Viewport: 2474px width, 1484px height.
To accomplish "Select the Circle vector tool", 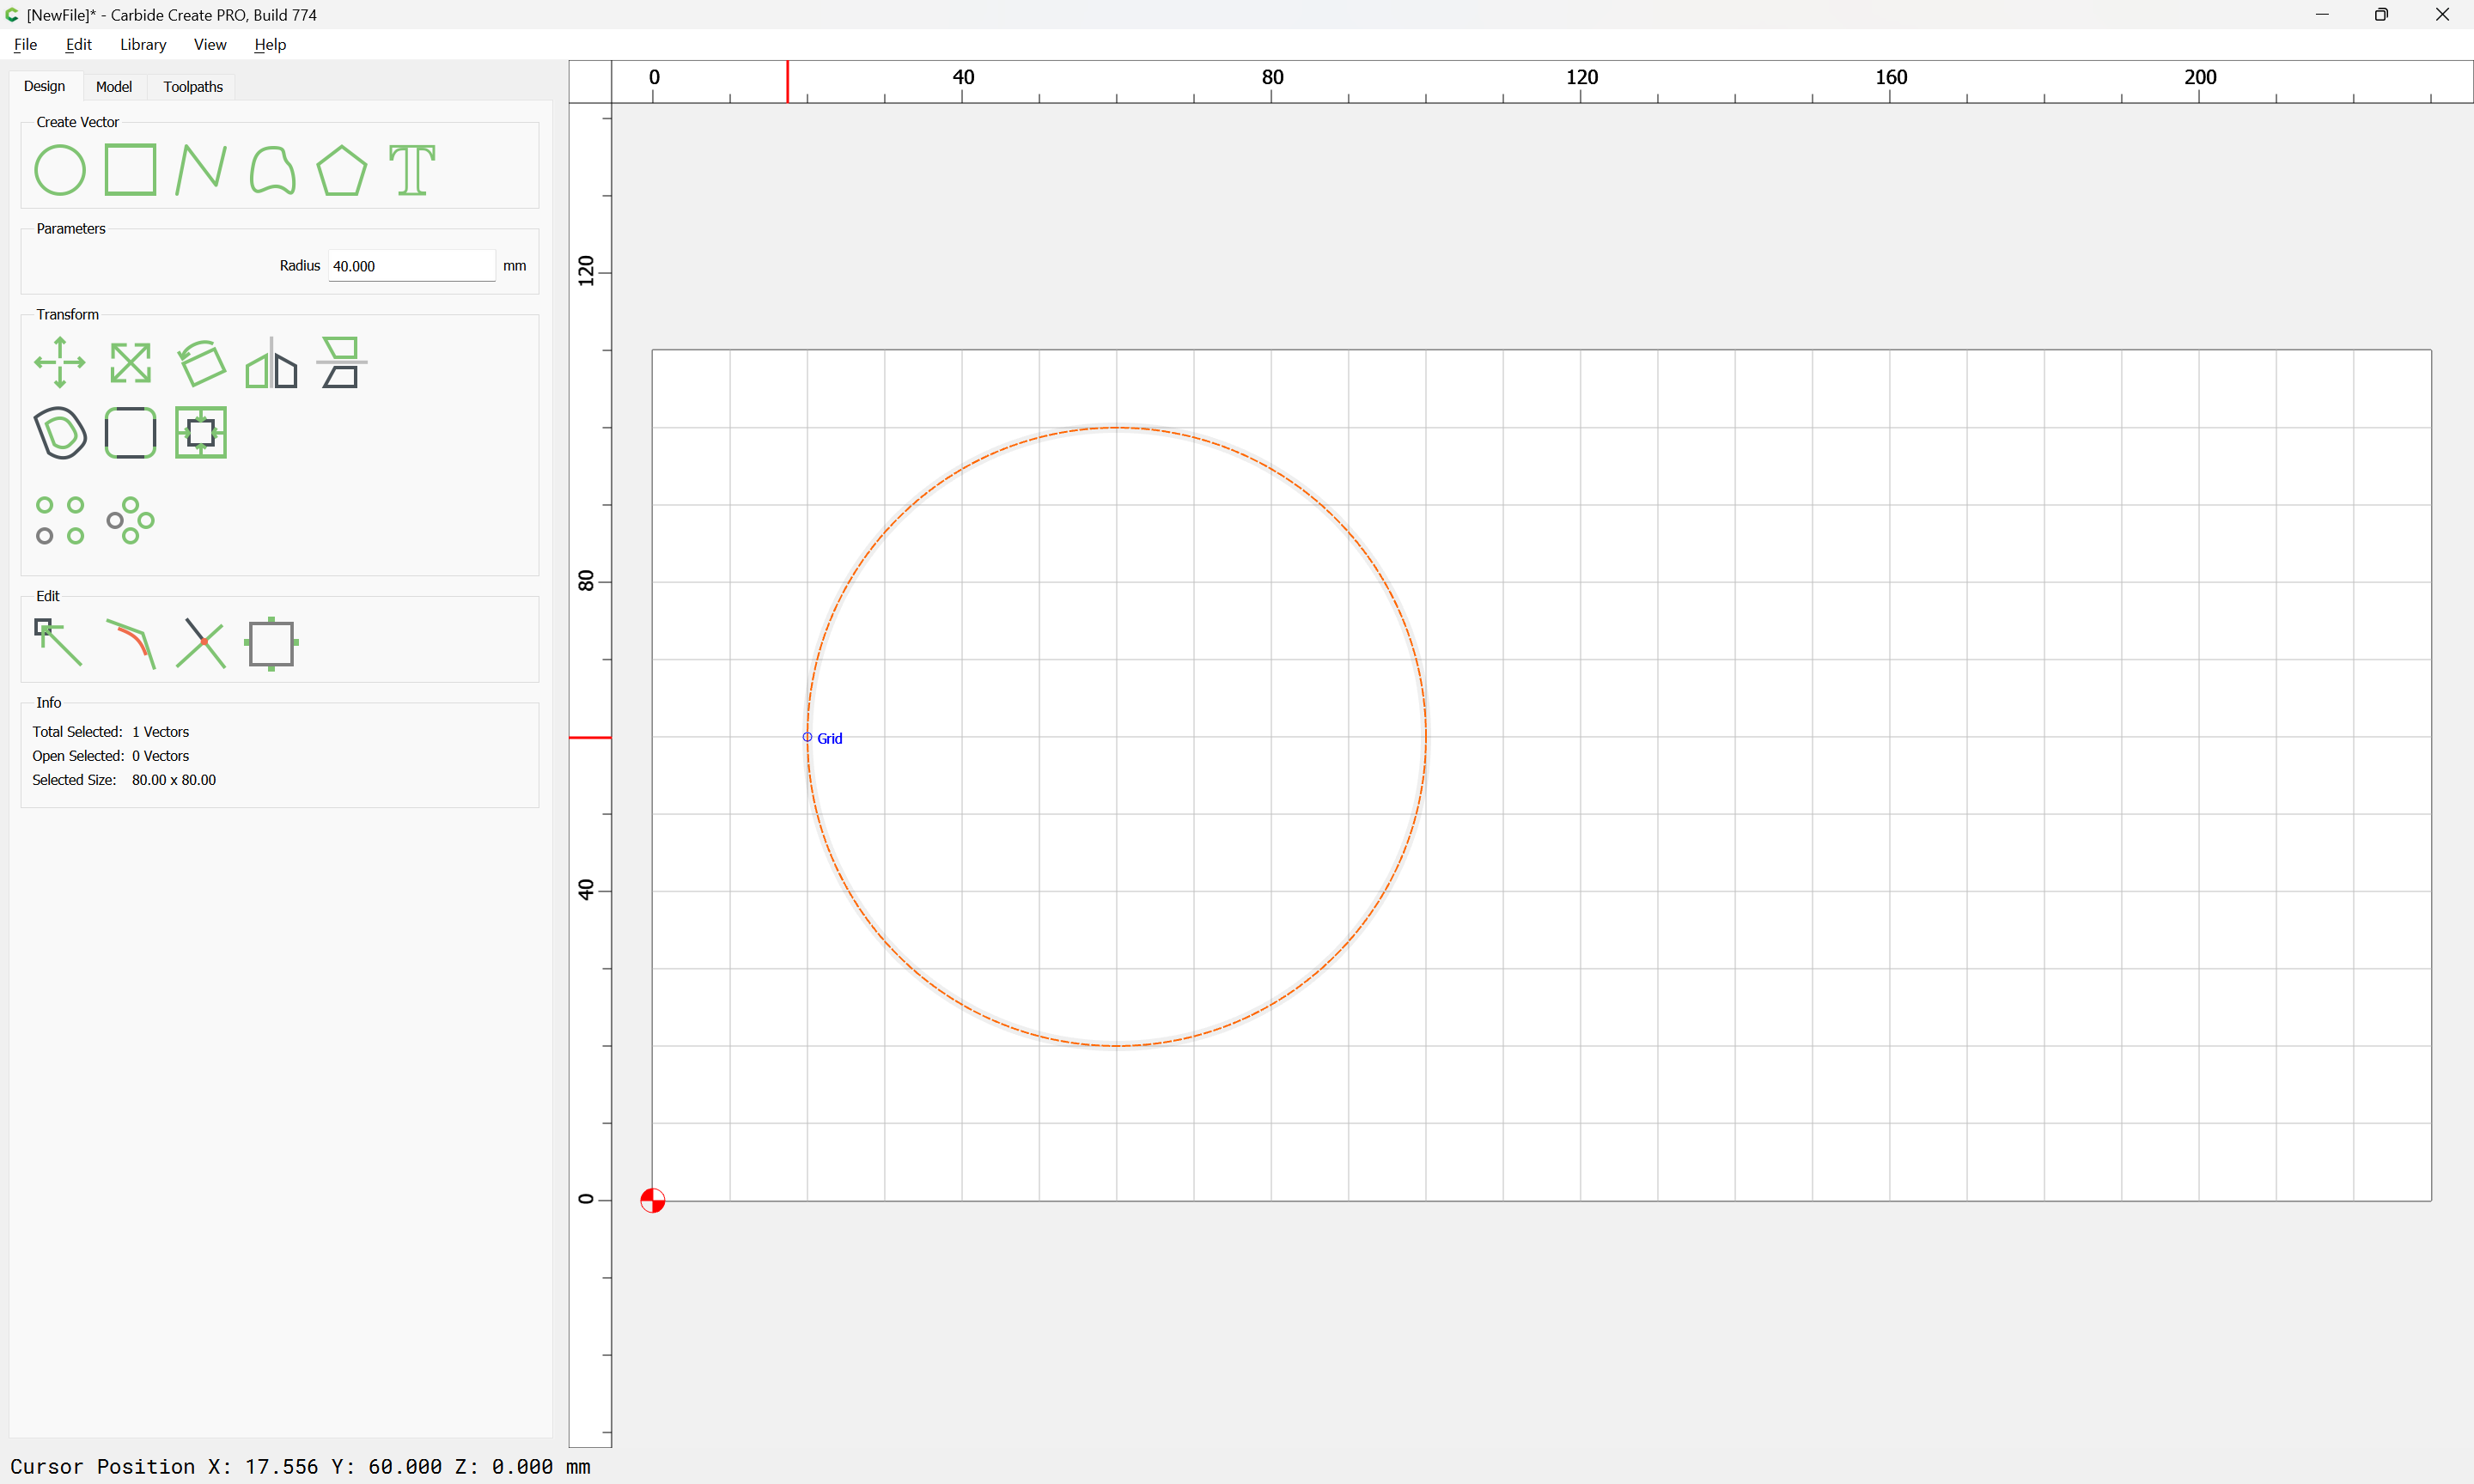I will pos(60,170).
